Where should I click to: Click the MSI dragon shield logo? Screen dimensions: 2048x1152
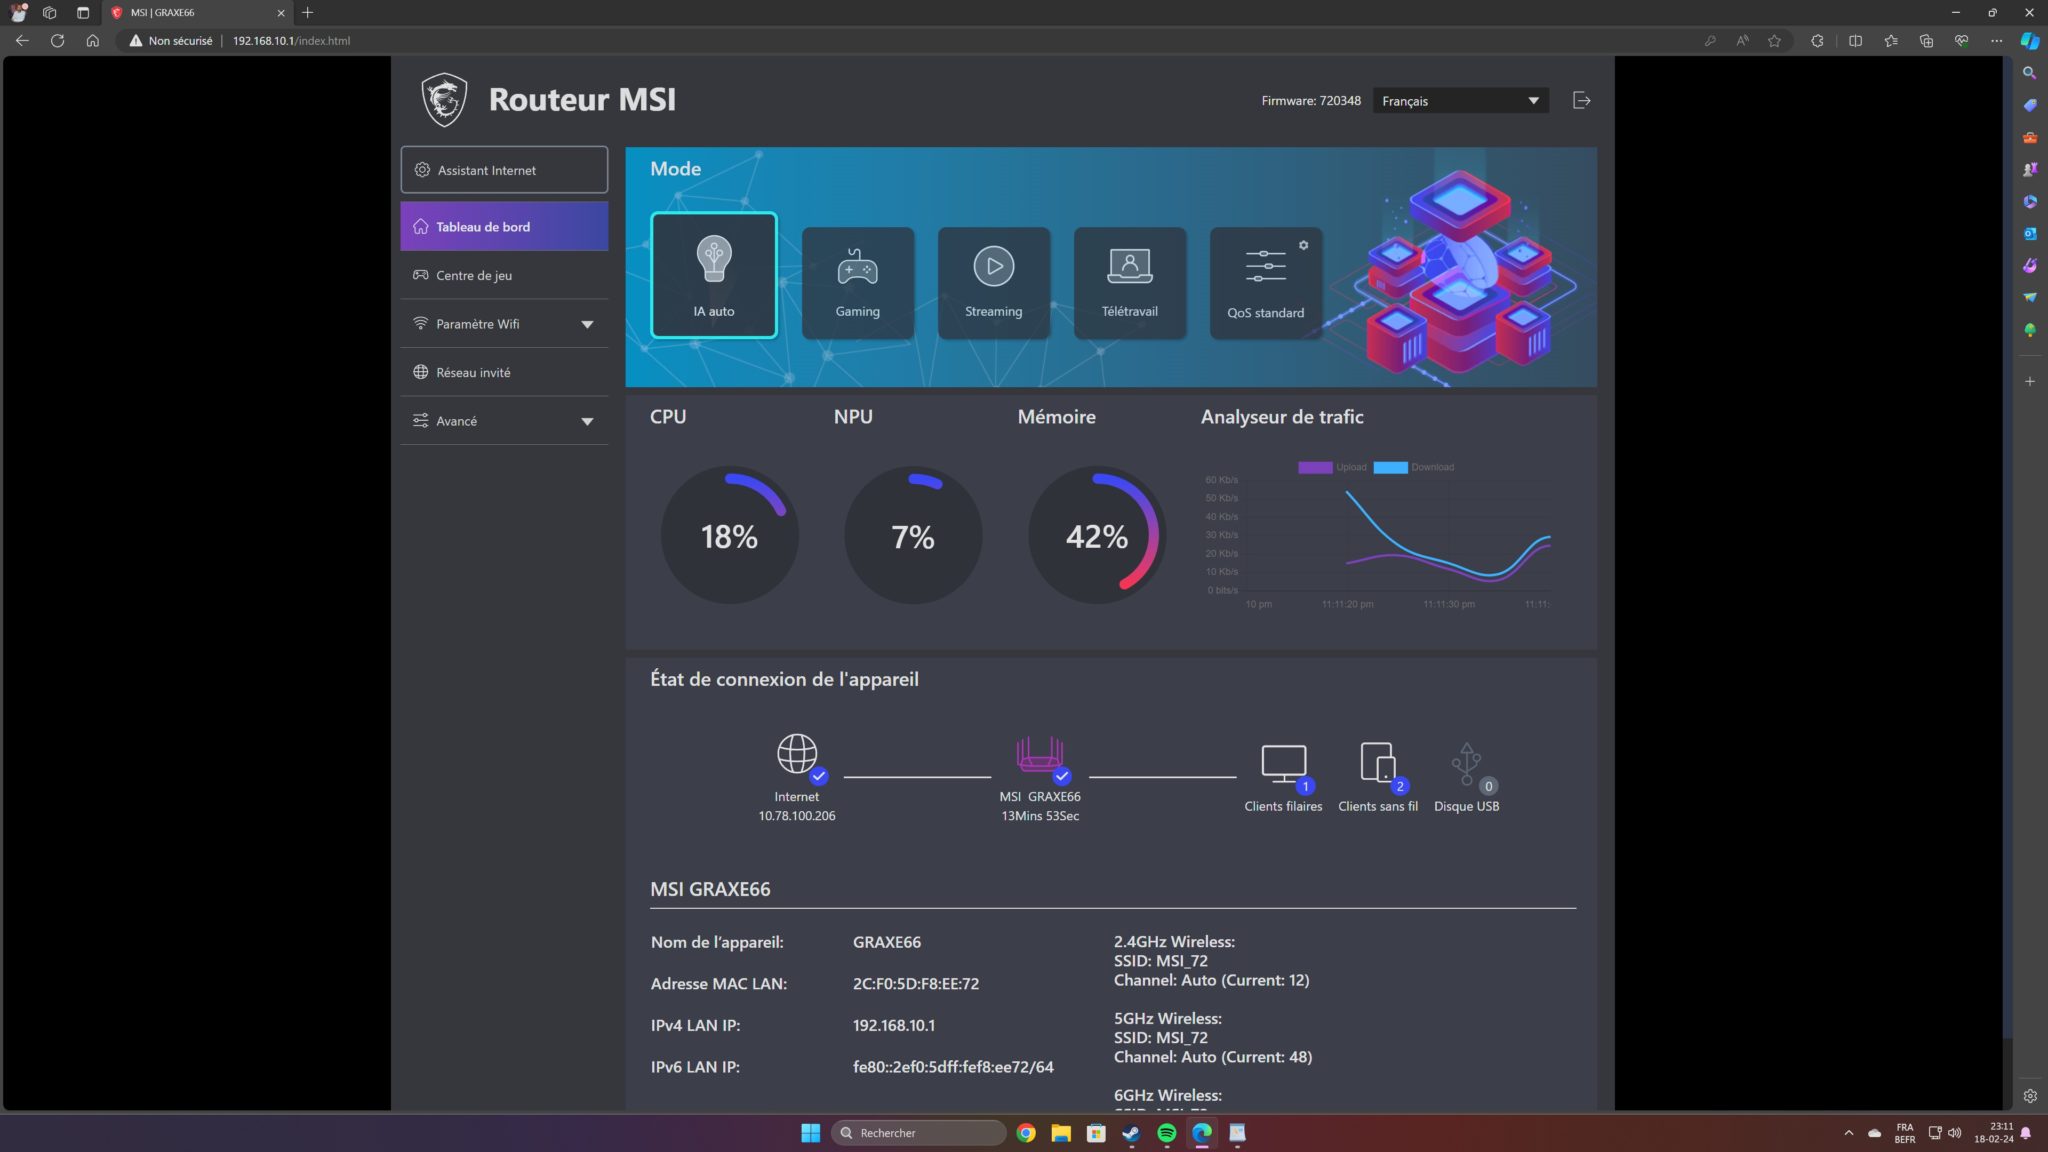pyautogui.click(x=444, y=99)
